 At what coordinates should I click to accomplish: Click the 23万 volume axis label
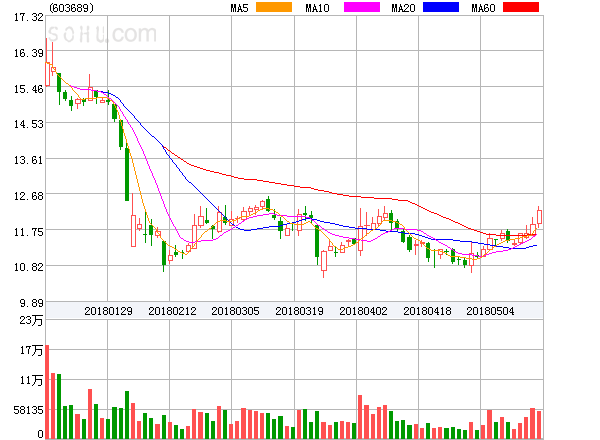pyautogui.click(x=31, y=320)
